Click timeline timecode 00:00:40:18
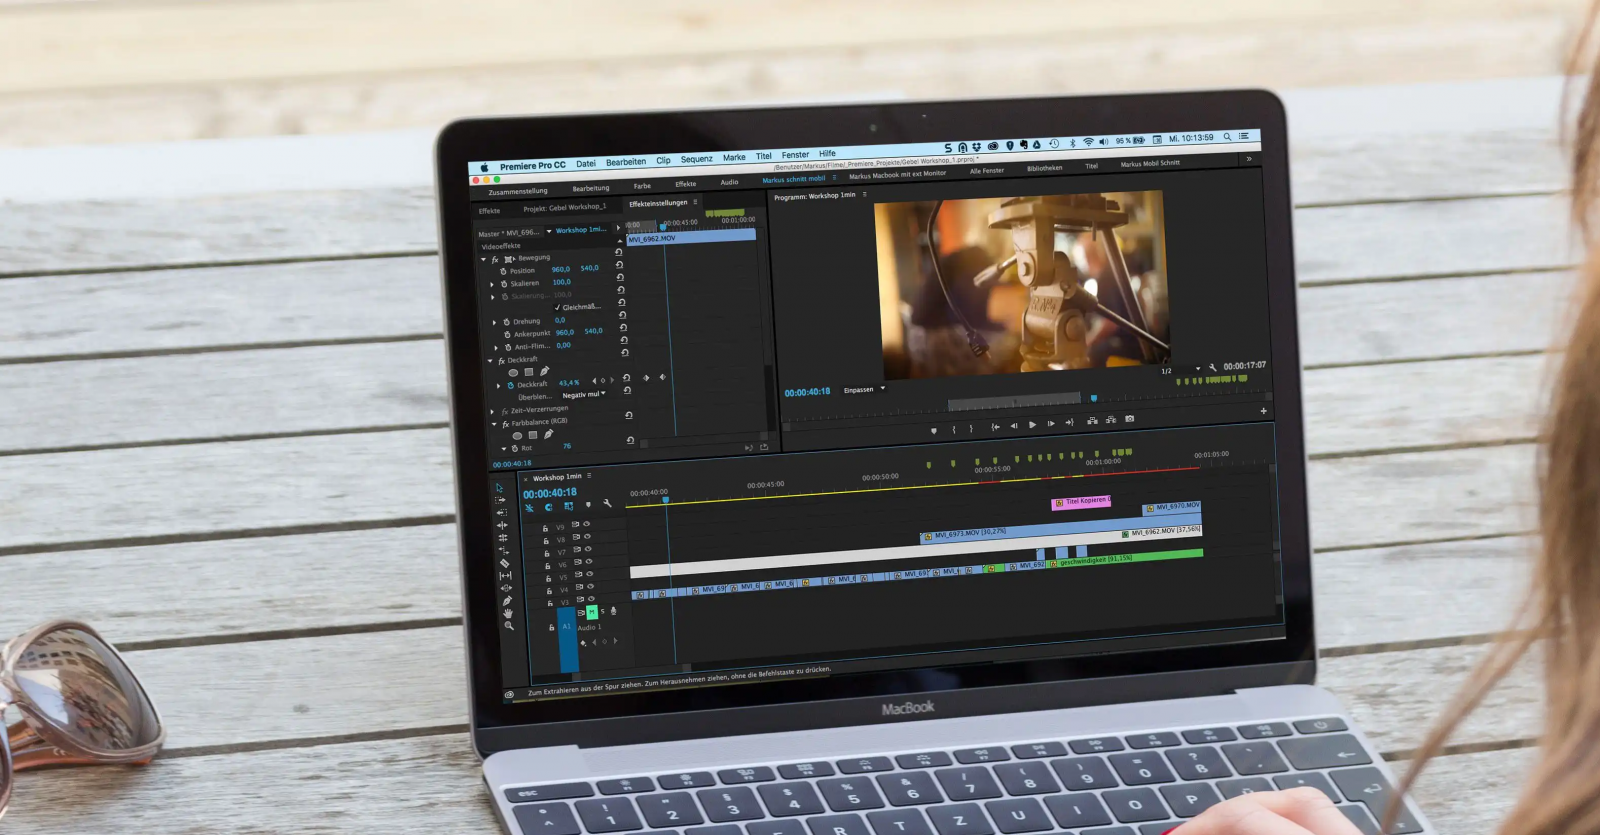Screen dimensions: 1600x835 tap(549, 493)
